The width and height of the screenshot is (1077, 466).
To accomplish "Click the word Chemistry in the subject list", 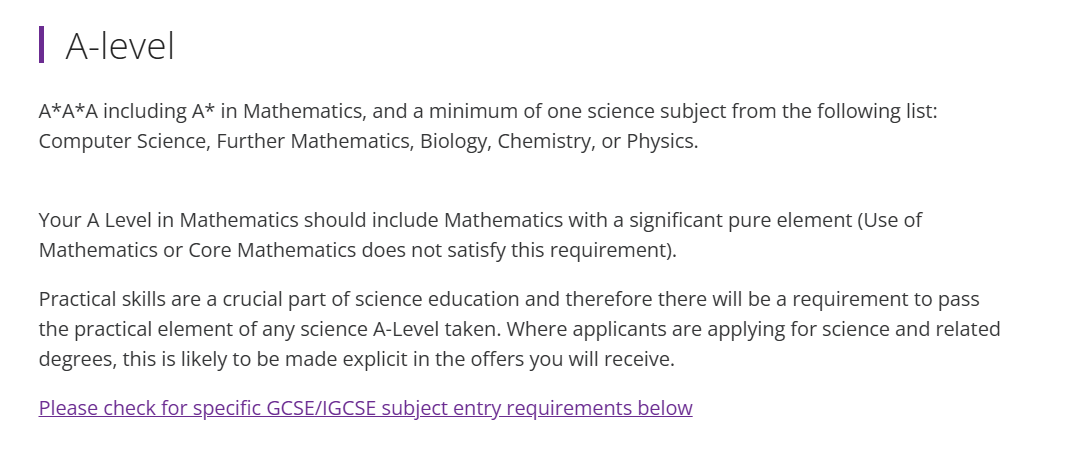I will coord(544,141).
